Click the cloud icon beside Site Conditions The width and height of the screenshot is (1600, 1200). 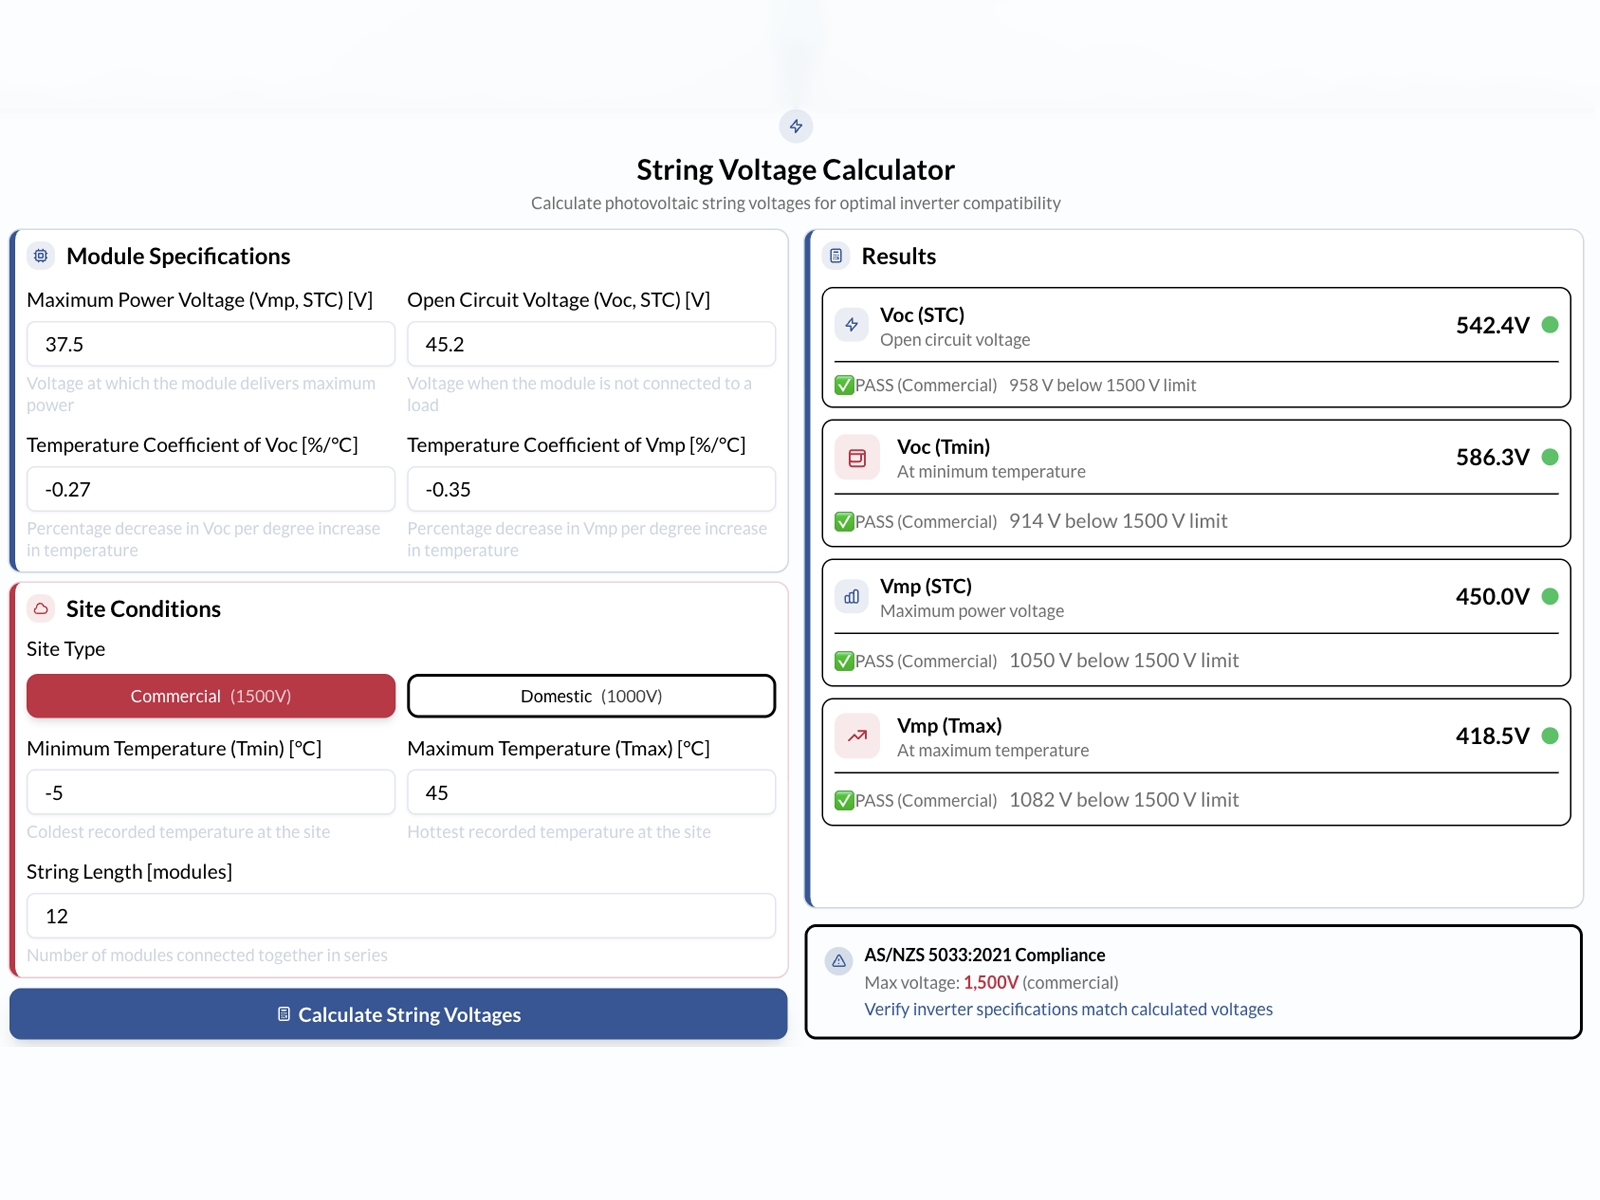40,608
